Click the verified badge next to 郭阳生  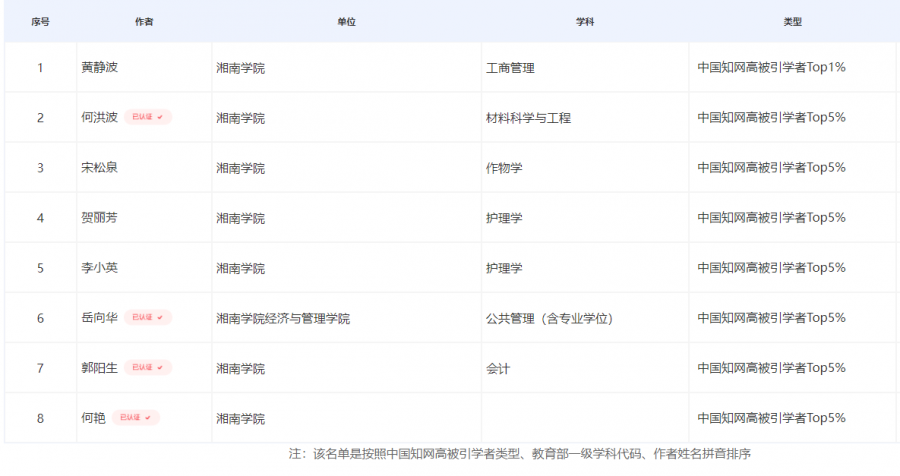(x=148, y=368)
